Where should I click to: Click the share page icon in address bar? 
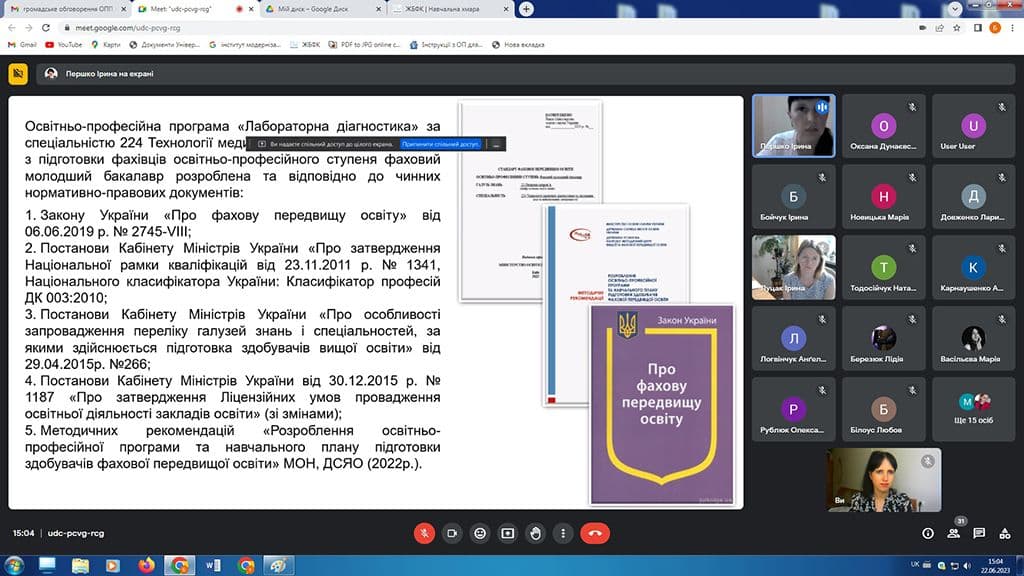click(x=940, y=27)
